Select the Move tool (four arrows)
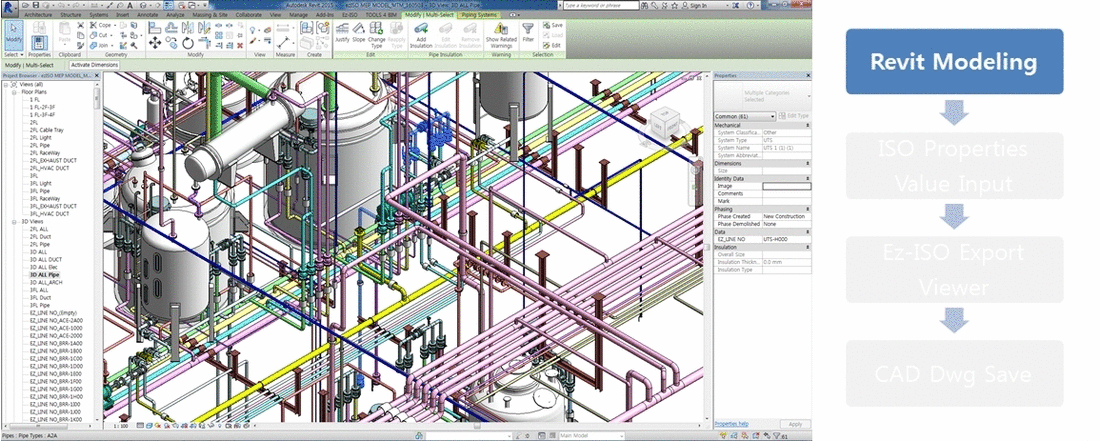Viewport: 1100px width, 441px height. click(x=155, y=43)
